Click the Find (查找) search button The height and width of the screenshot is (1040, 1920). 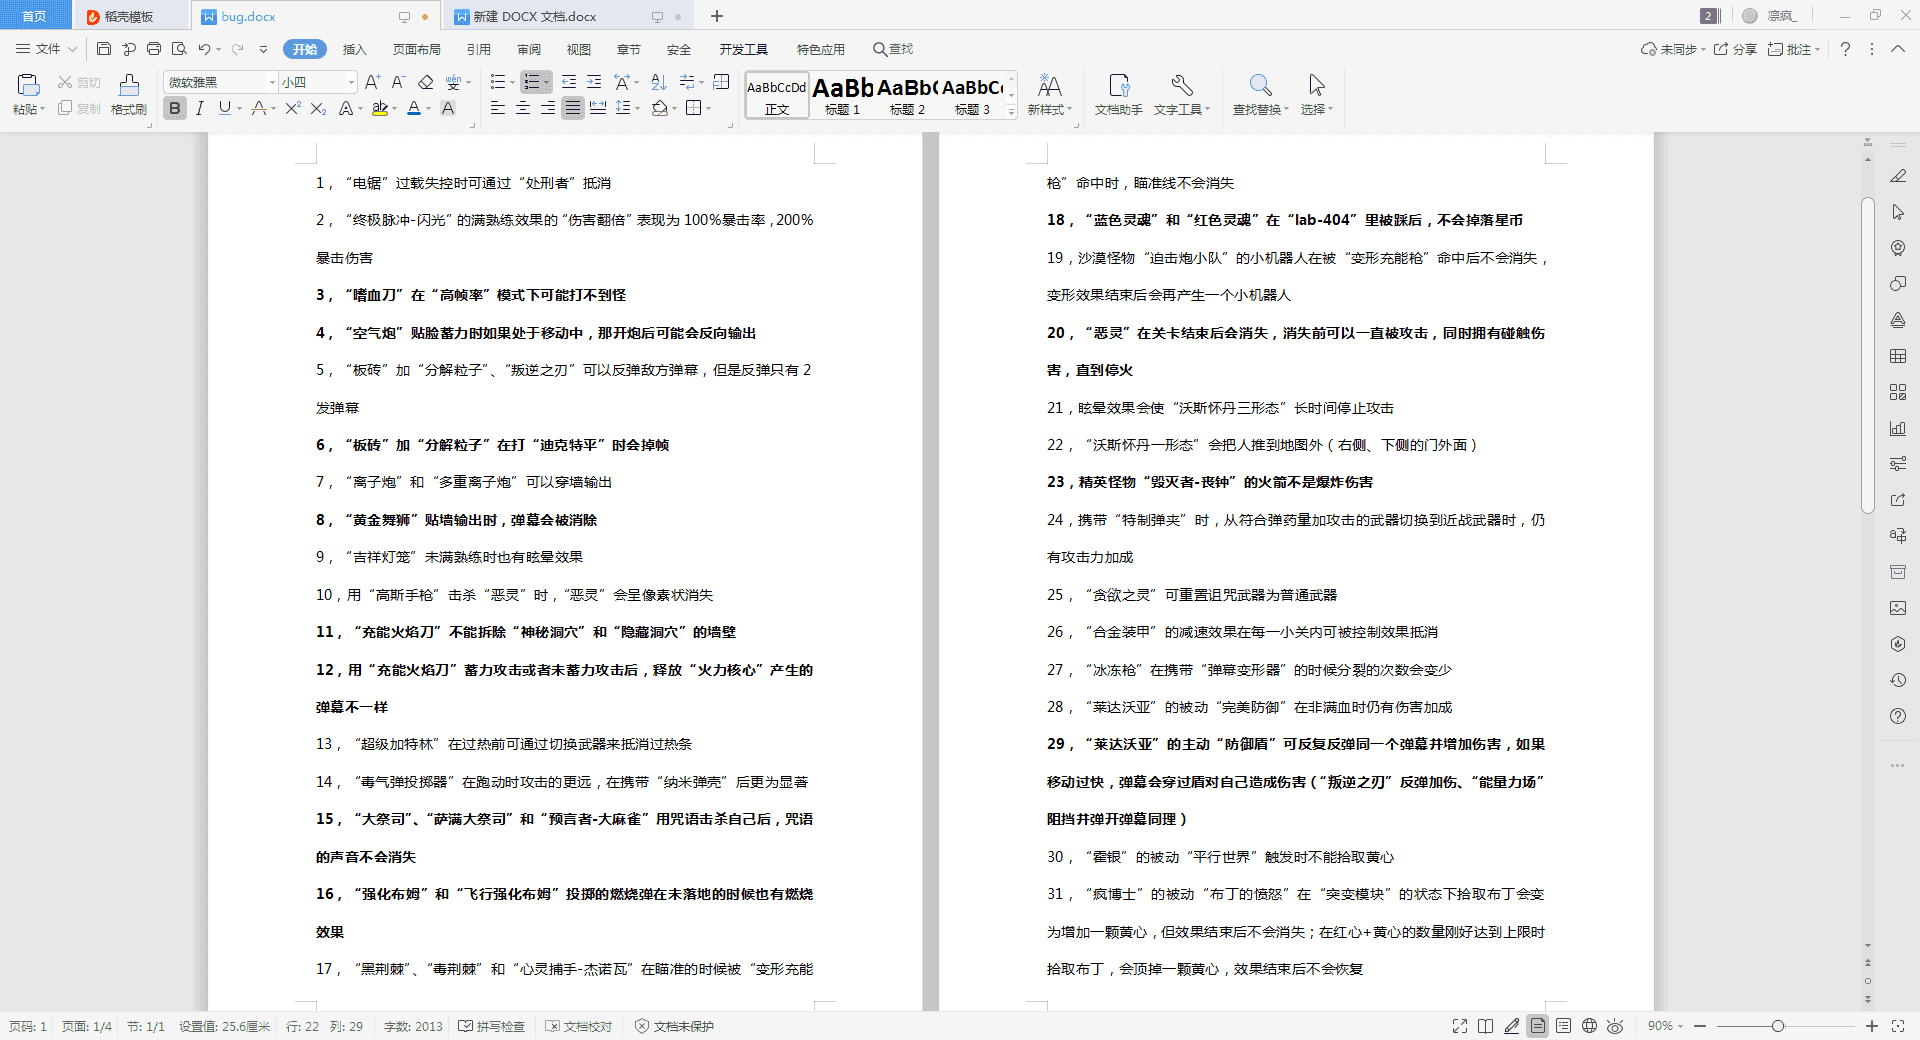893,49
